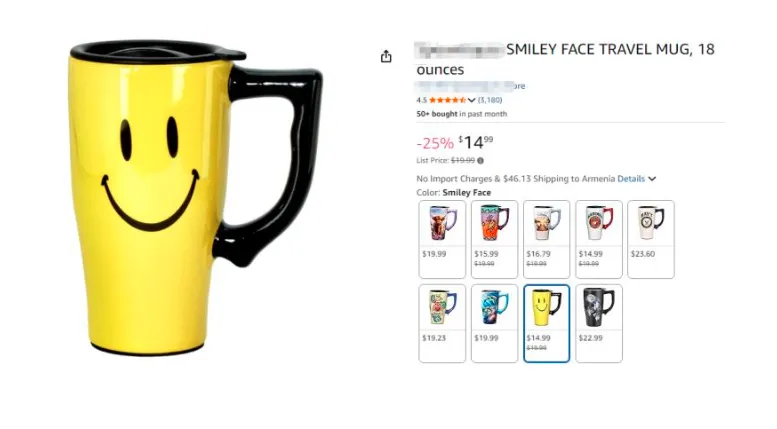Viewport: 777px width, 429px height.
Task: Click the star rating icons
Action: click(x=447, y=100)
